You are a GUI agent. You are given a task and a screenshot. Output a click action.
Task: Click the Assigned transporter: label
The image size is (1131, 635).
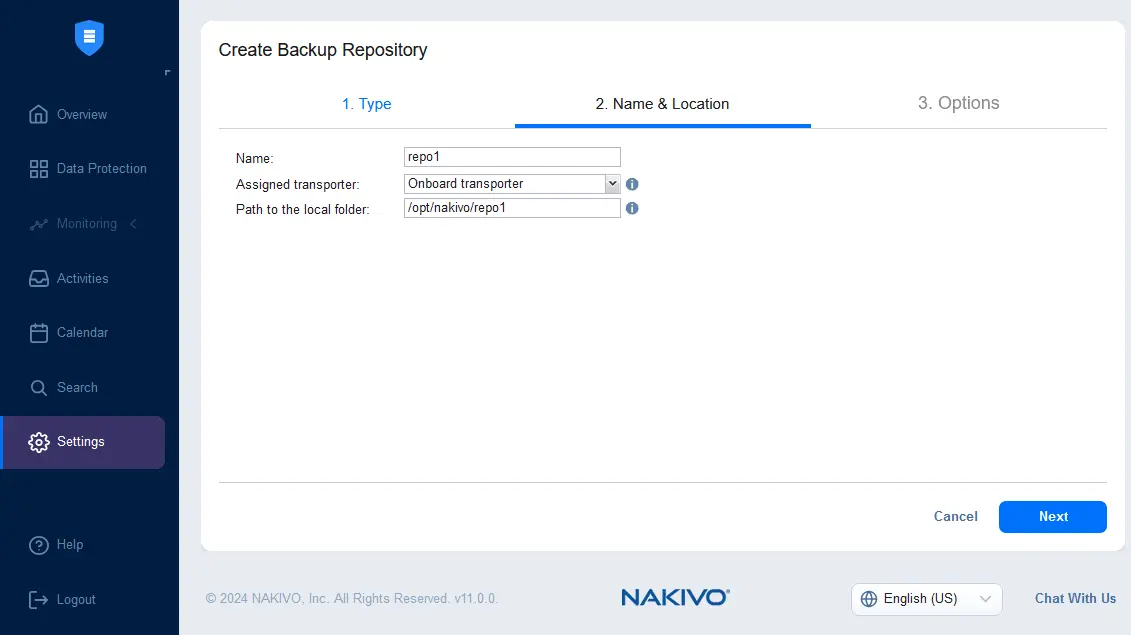coord(297,184)
